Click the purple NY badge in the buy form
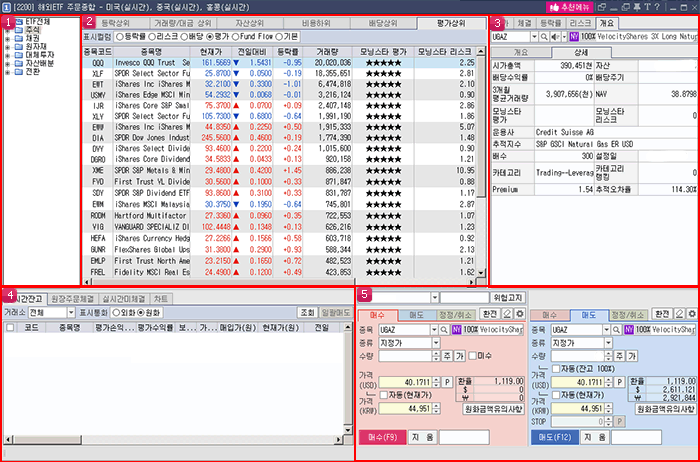700x462 pixels. click(x=456, y=330)
